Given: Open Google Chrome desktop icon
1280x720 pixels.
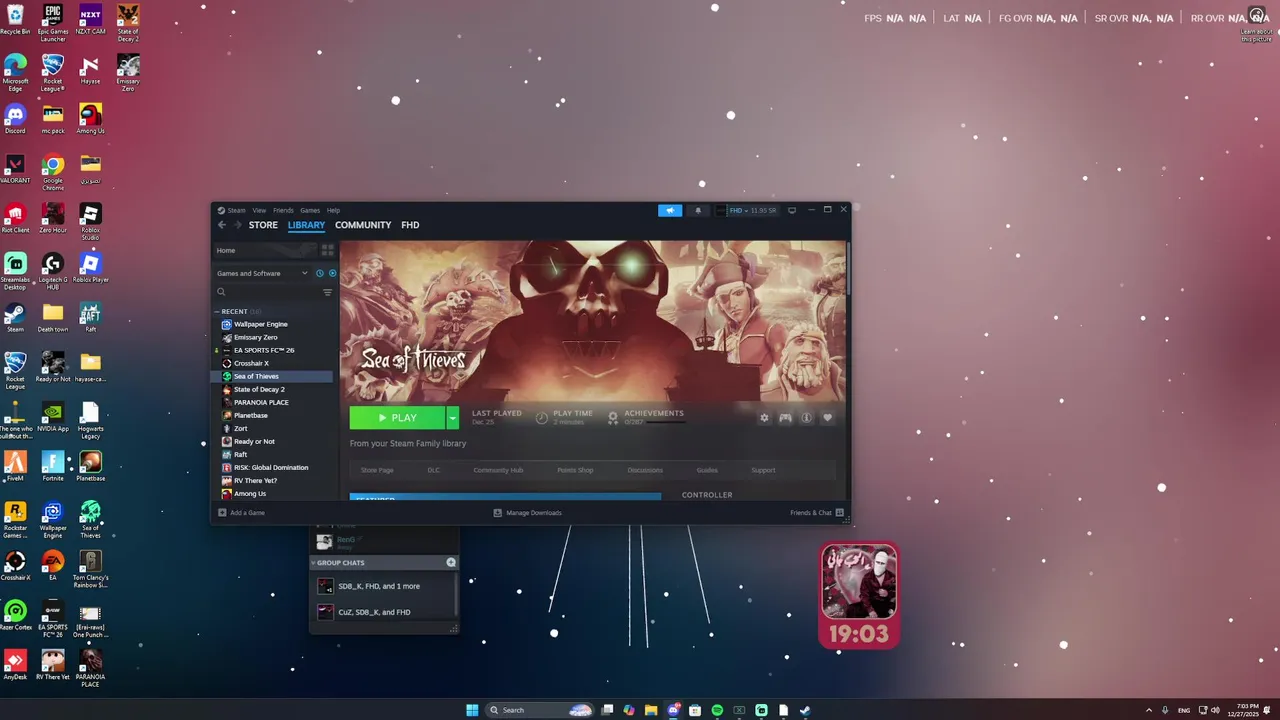Looking at the screenshot, I should tap(53, 172).
